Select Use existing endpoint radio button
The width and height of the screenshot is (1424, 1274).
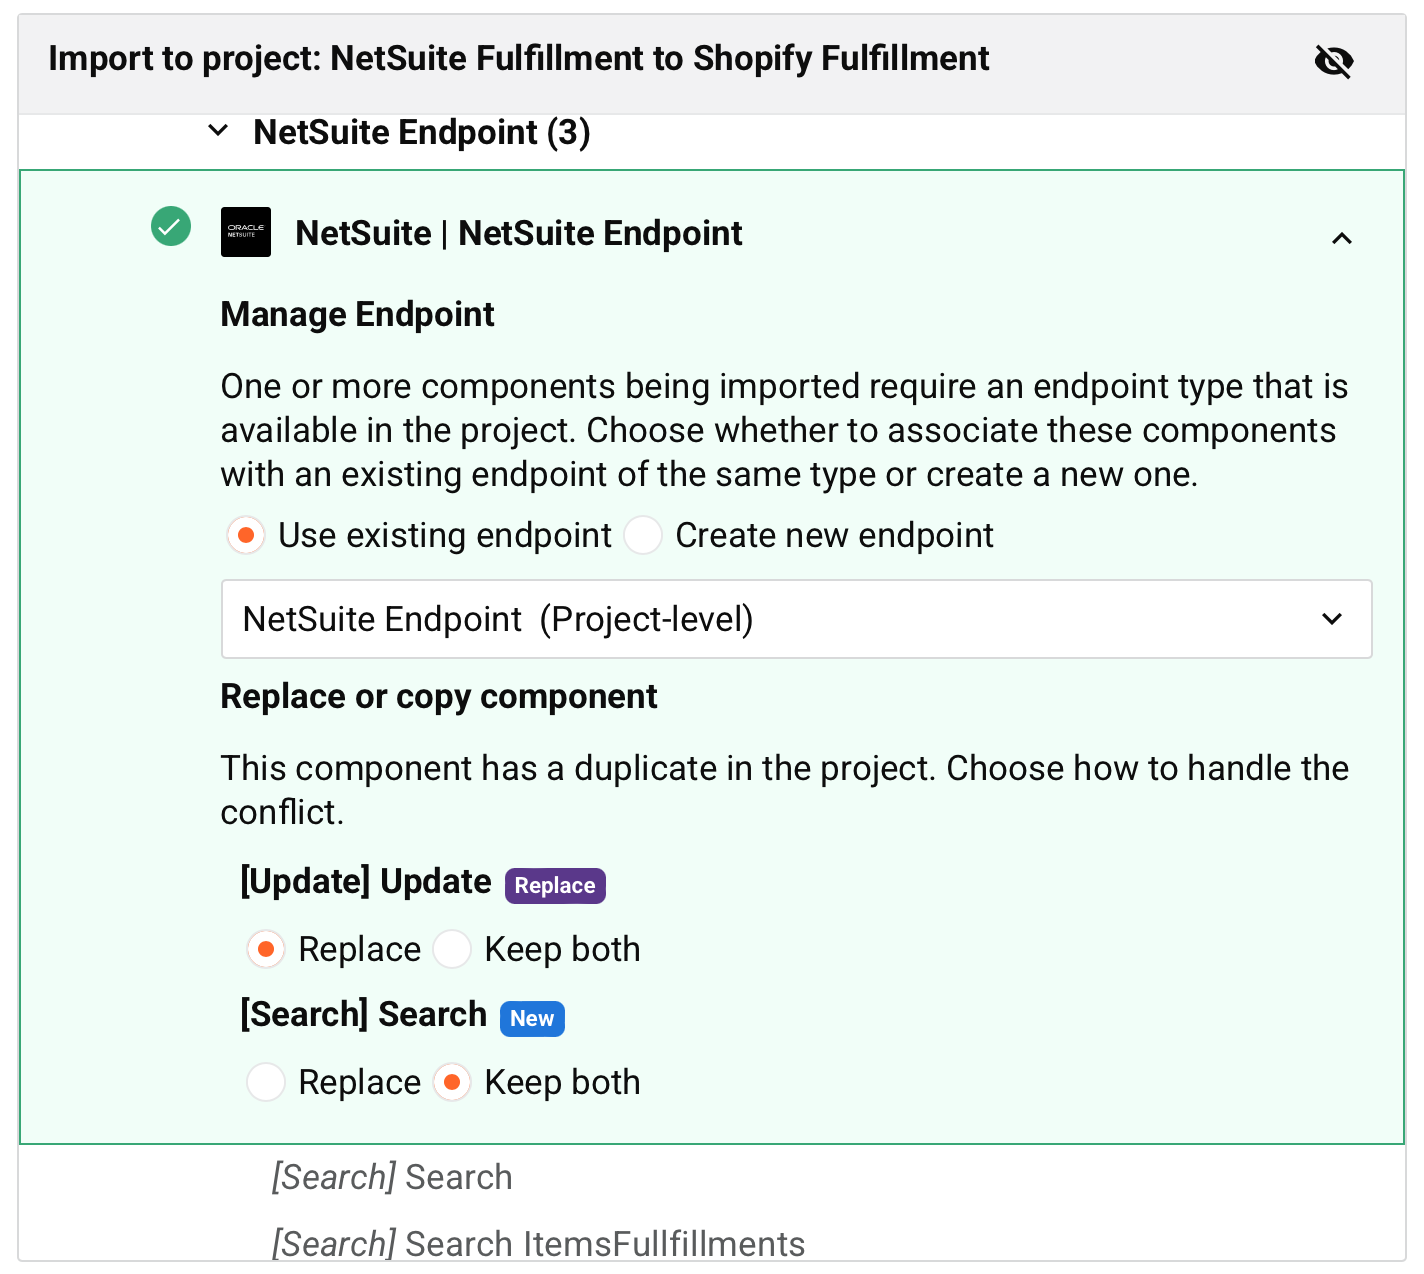point(246,535)
